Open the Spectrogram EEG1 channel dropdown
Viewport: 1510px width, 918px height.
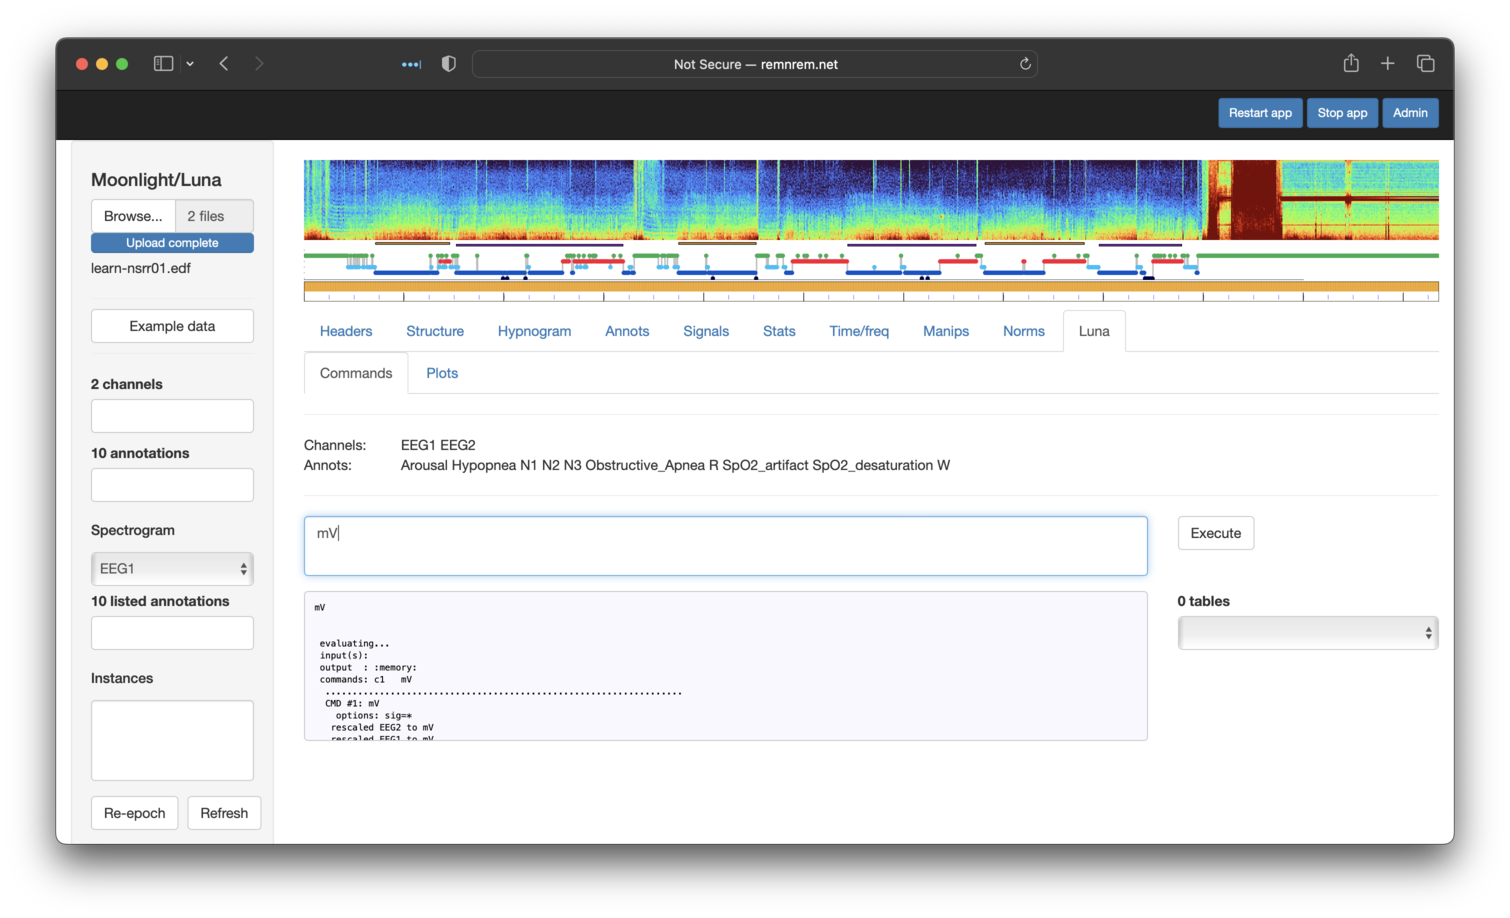[x=172, y=569]
